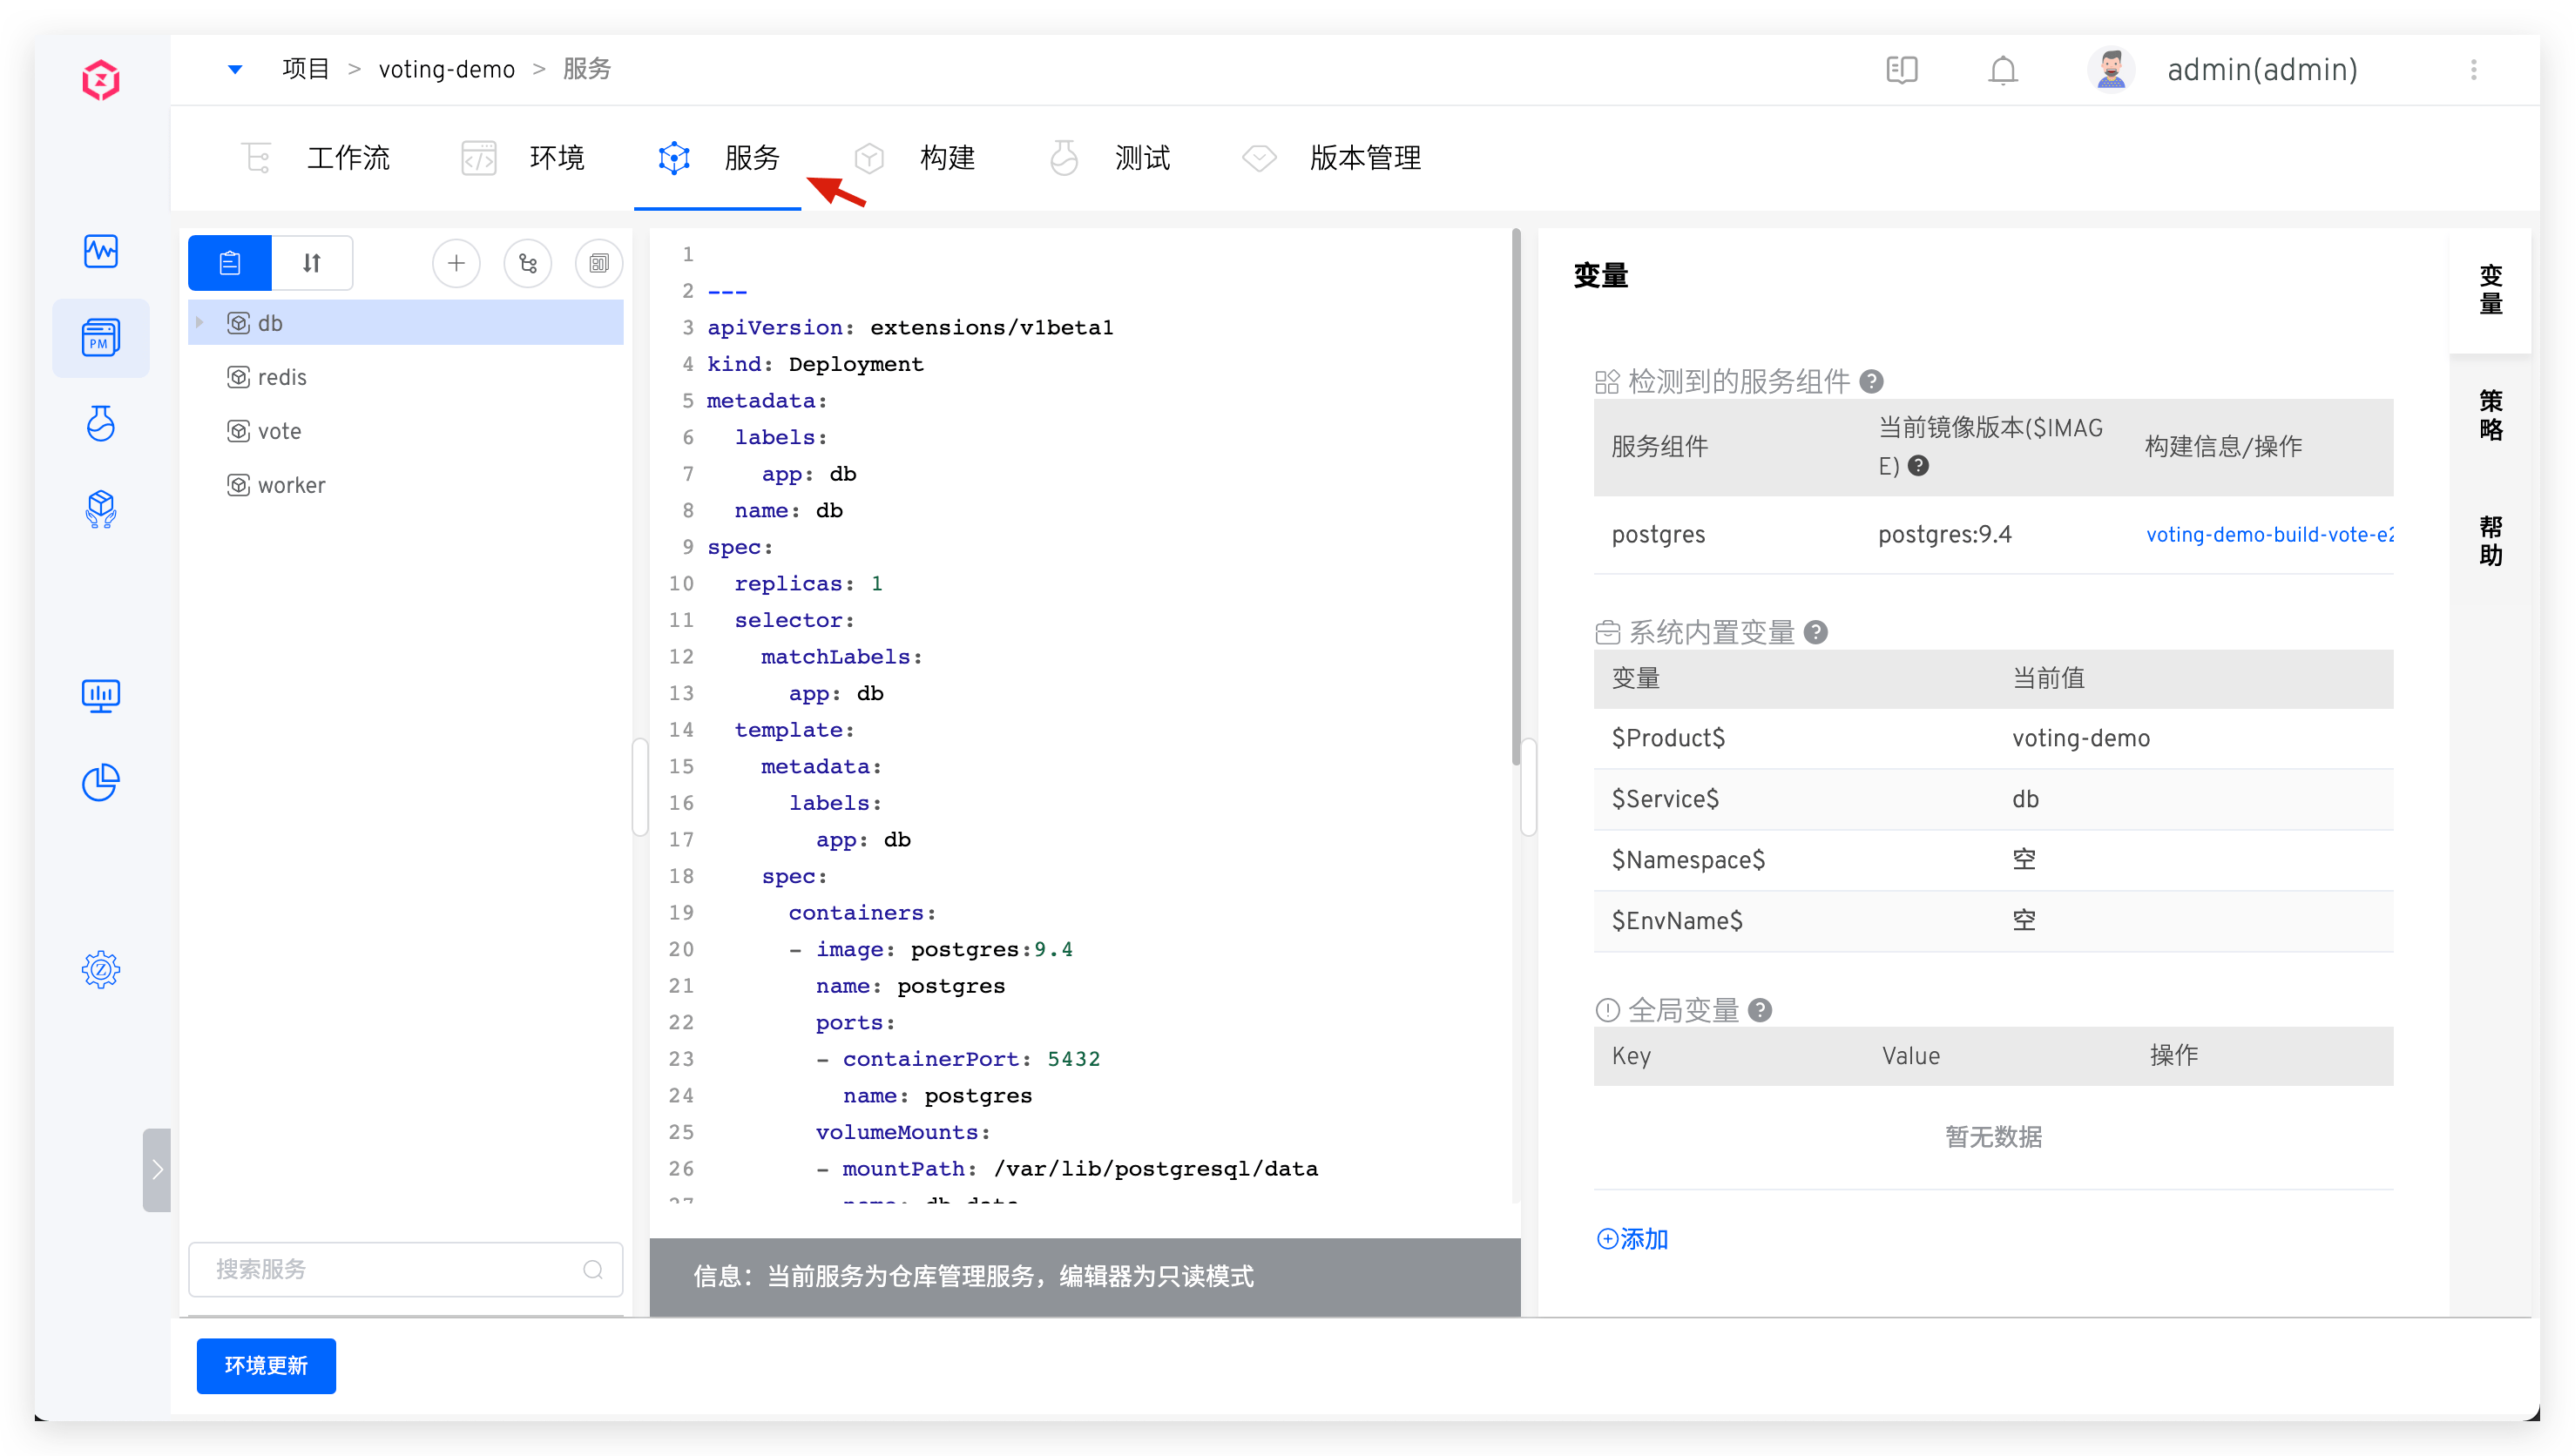Expand the collapsed left sidebar chevron

(157, 1170)
